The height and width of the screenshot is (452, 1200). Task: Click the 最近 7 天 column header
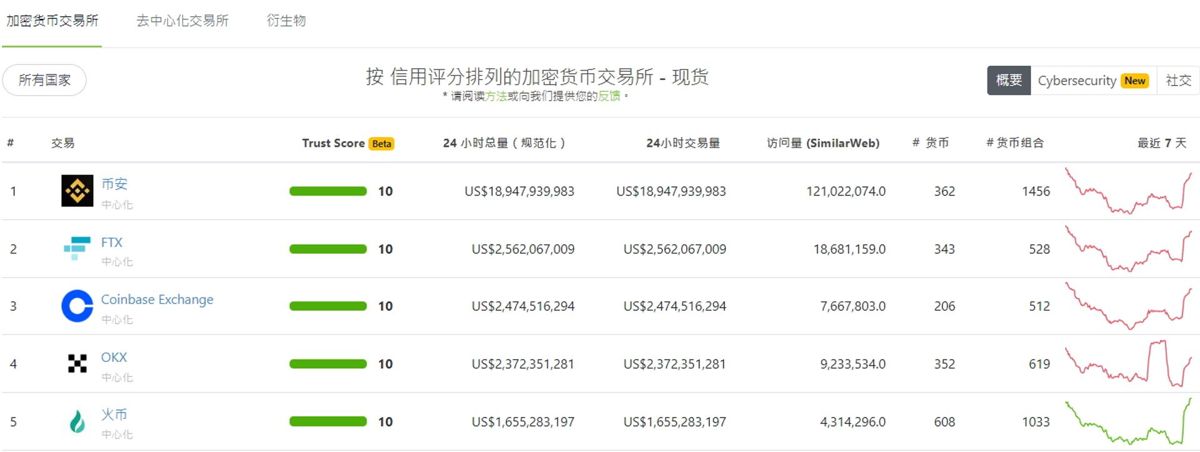coord(1162,143)
